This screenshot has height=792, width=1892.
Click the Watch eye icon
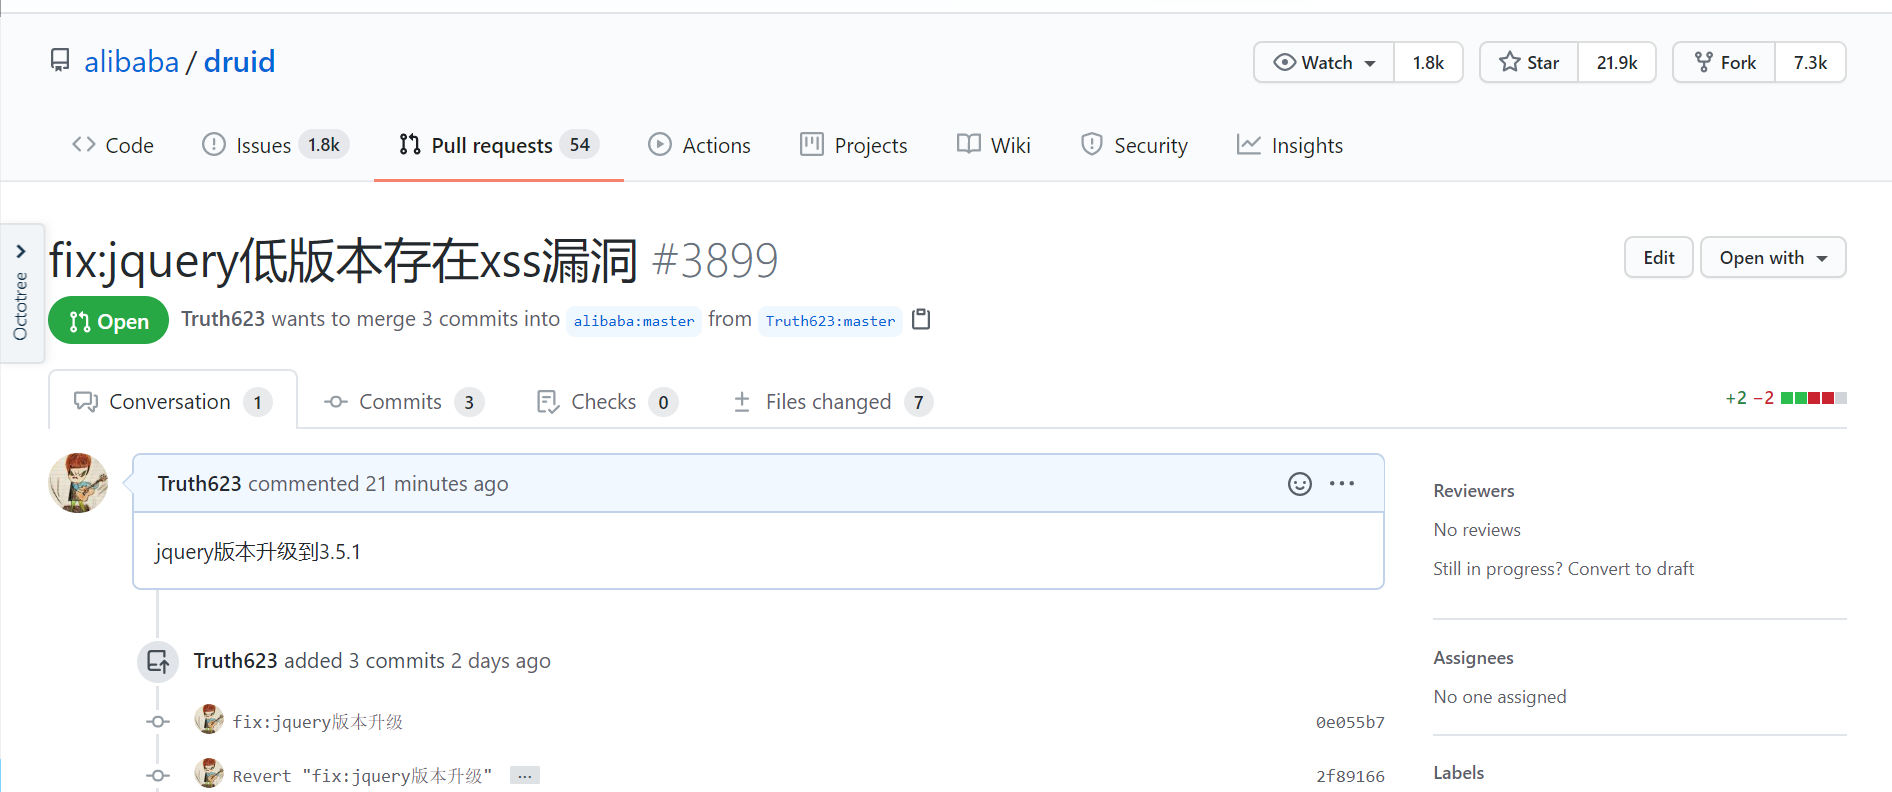[x=1284, y=62]
